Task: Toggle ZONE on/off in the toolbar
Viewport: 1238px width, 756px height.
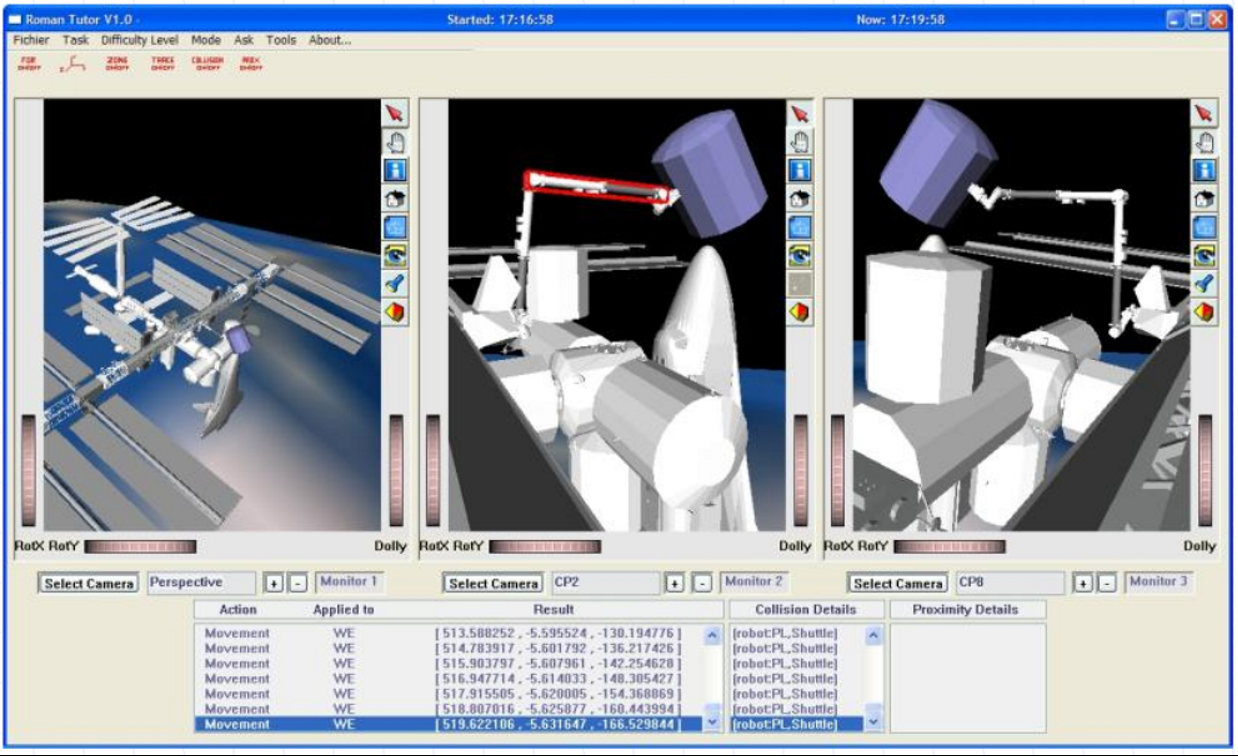Action: pos(117,64)
